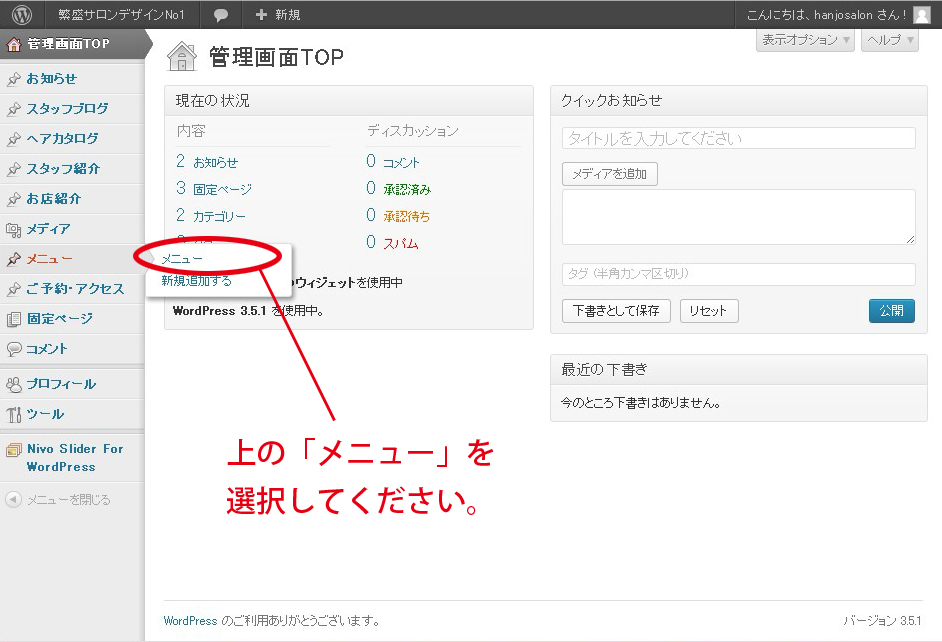Click the user avatar icon at top right
The height and width of the screenshot is (642, 942).
coord(921,15)
